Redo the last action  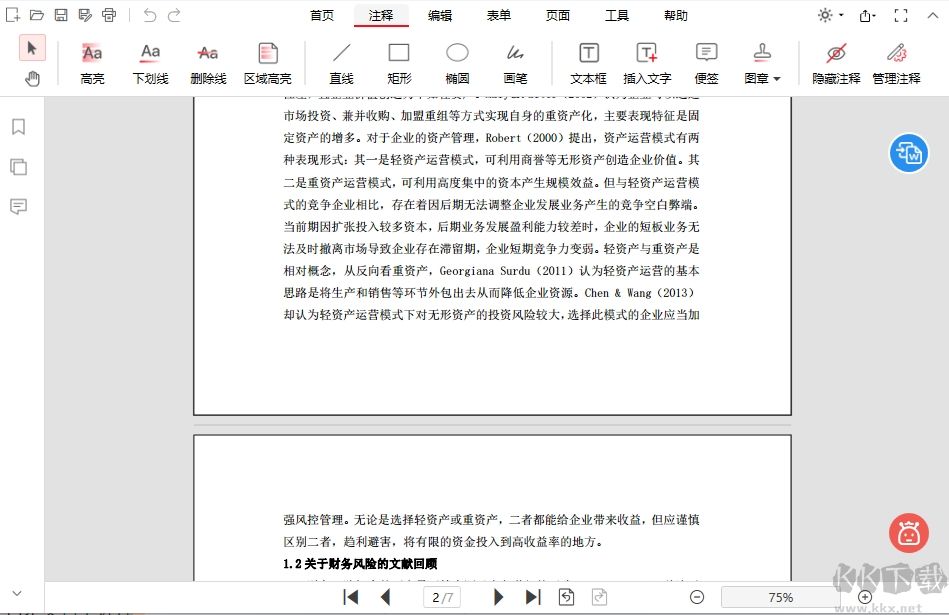point(174,15)
